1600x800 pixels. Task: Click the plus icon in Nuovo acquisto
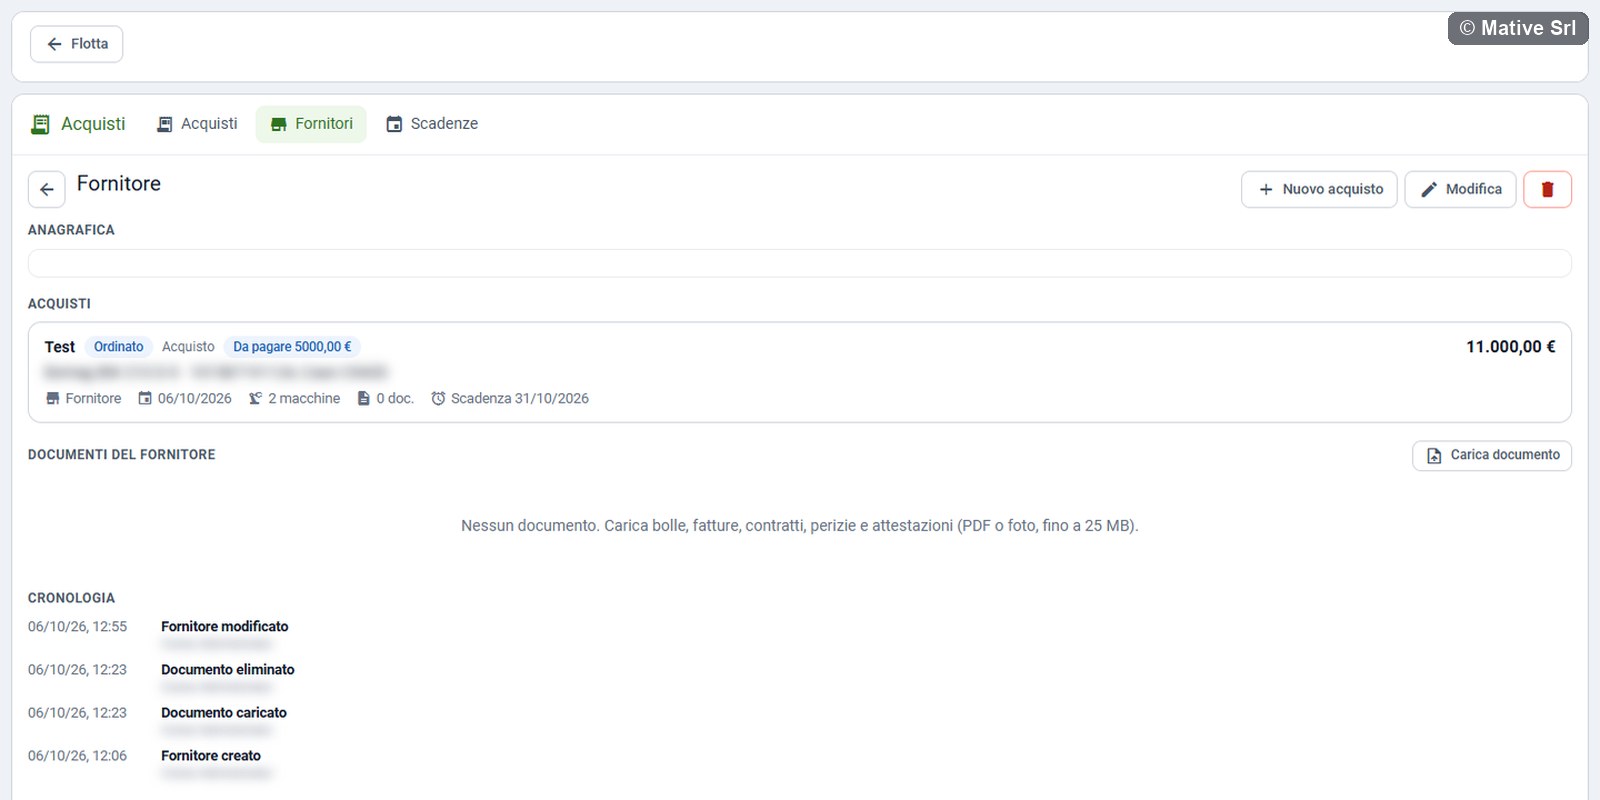1266,189
